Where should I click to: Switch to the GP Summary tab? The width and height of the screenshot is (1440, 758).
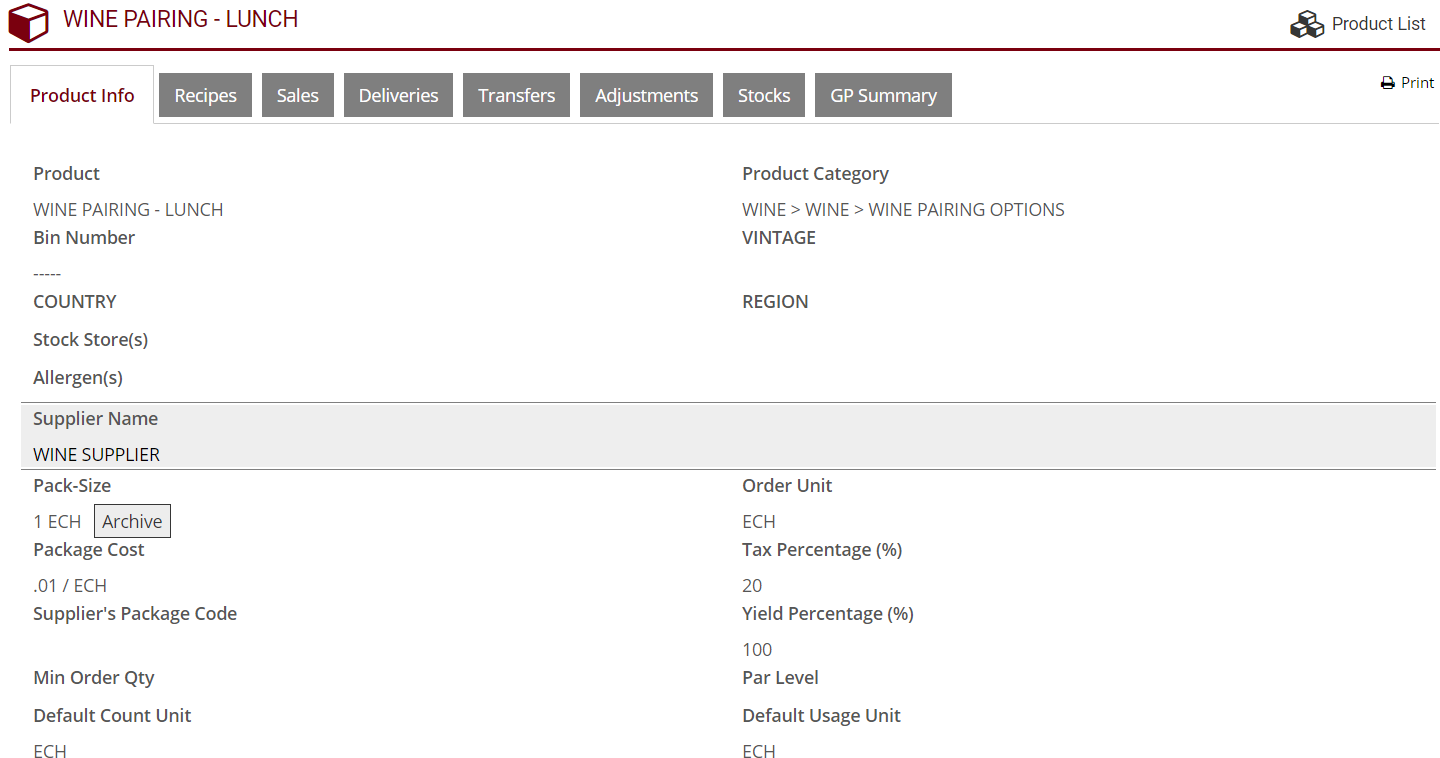883,94
